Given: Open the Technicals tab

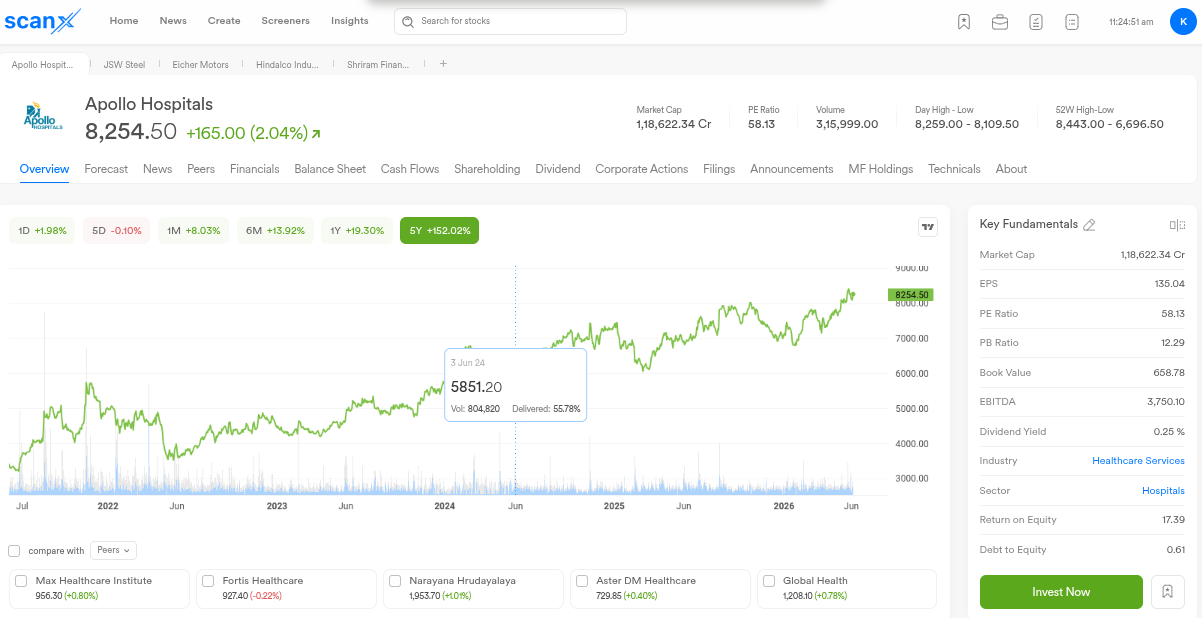Looking at the screenshot, I should [954, 169].
